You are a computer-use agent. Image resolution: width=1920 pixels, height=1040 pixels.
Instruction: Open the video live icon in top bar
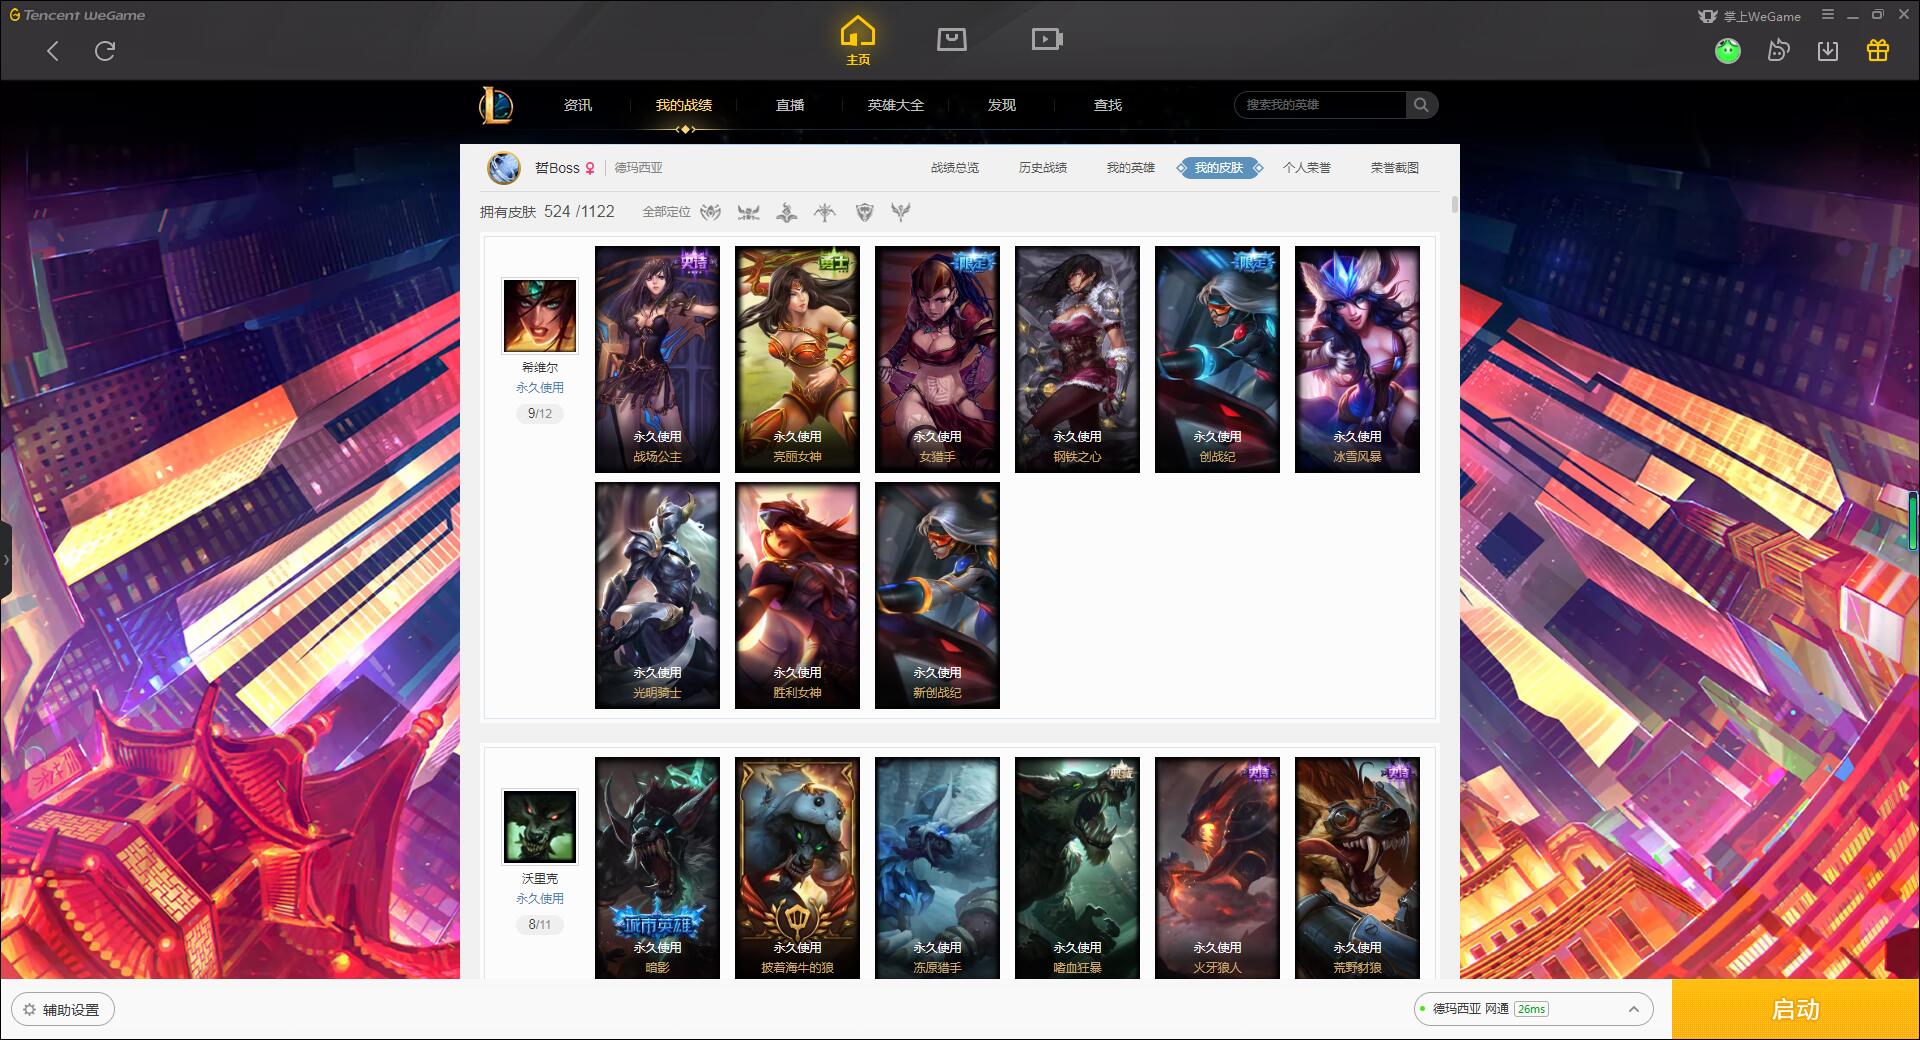1047,39
